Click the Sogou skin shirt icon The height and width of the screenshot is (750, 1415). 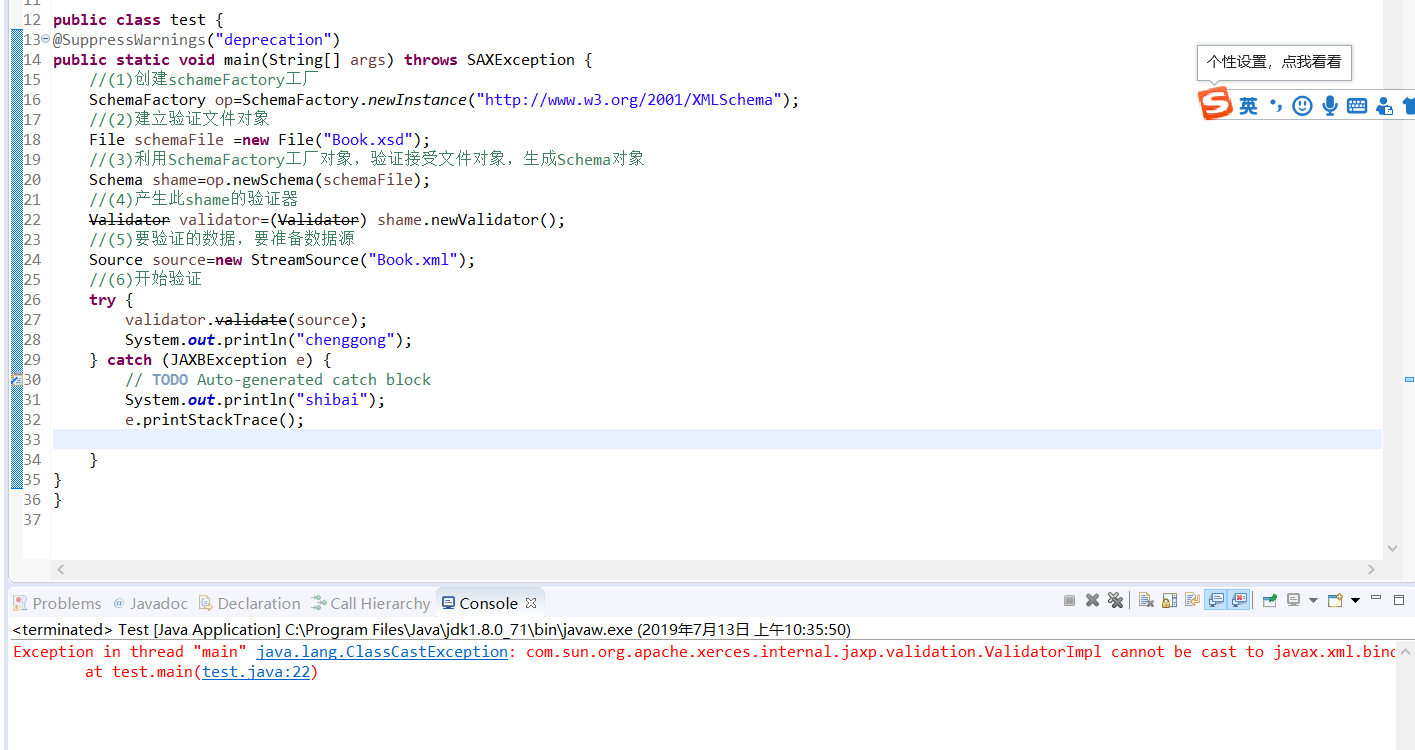(1409, 105)
